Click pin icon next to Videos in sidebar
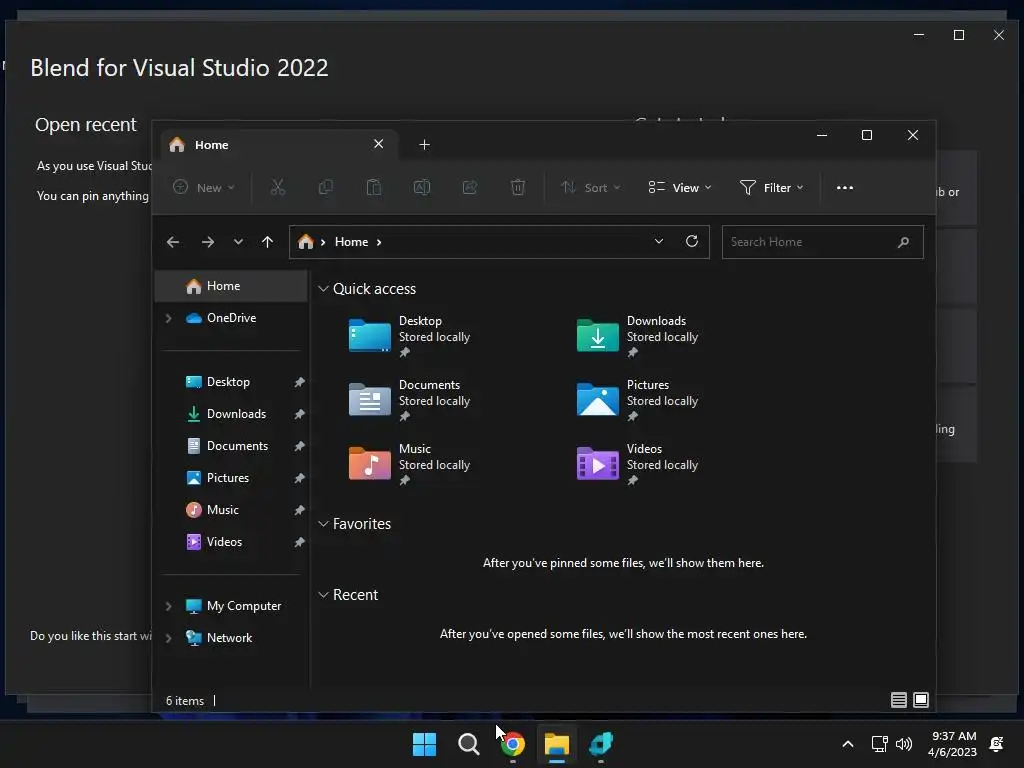Image resolution: width=1024 pixels, height=768 pixels. (x=299, y=542)
